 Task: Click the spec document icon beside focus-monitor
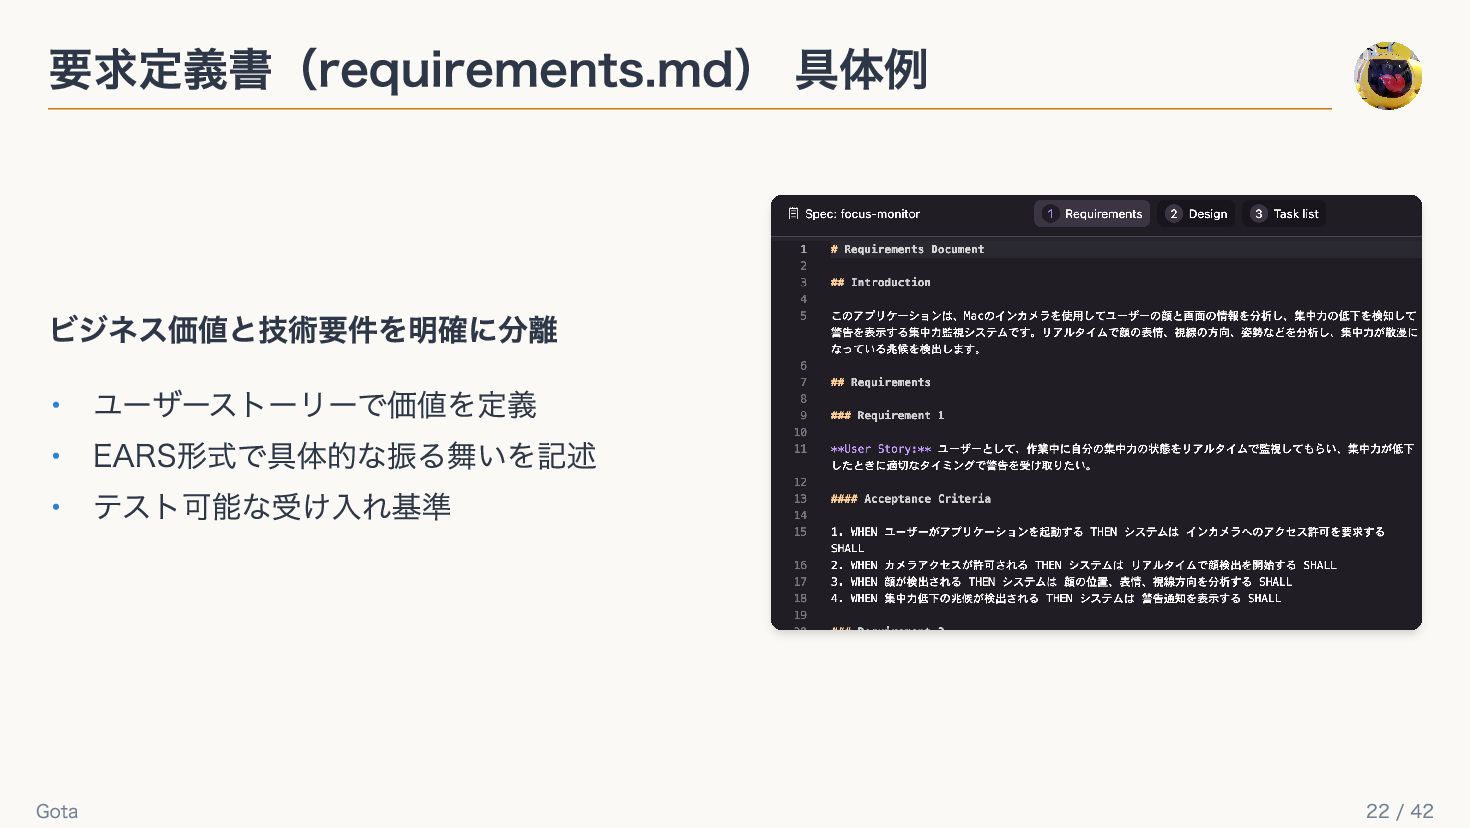(x=793, y=214)
